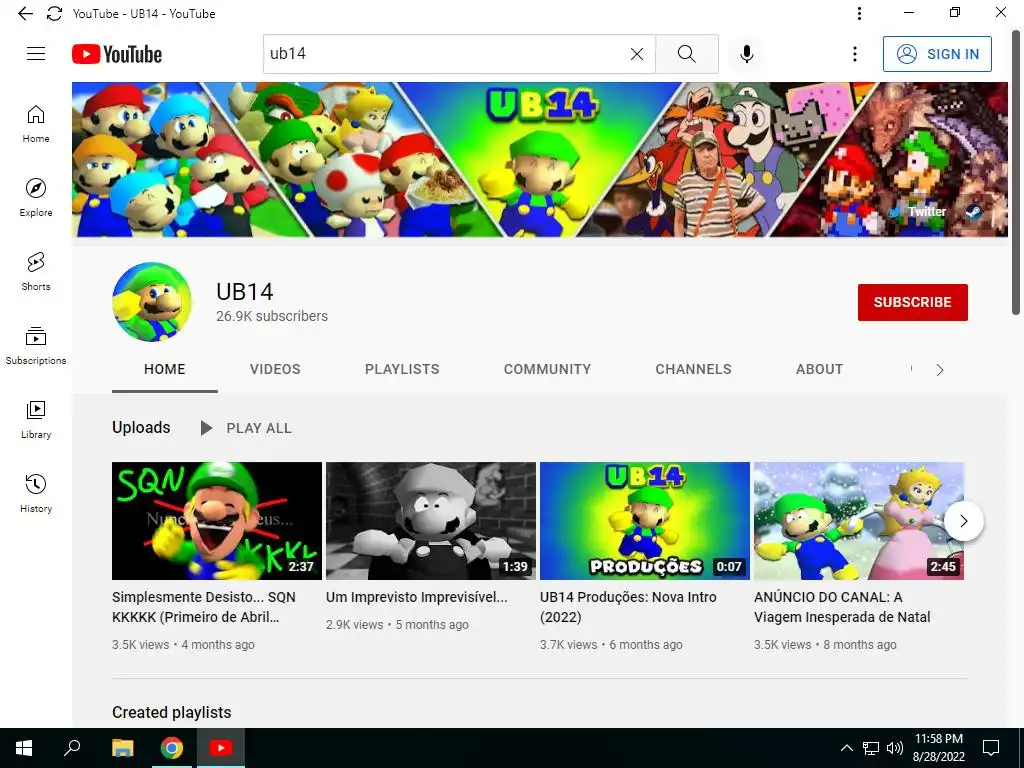Viewport: 1024px width, 768px height.
Task: Search with your voice microphone icon
Action: coord(747,54)
